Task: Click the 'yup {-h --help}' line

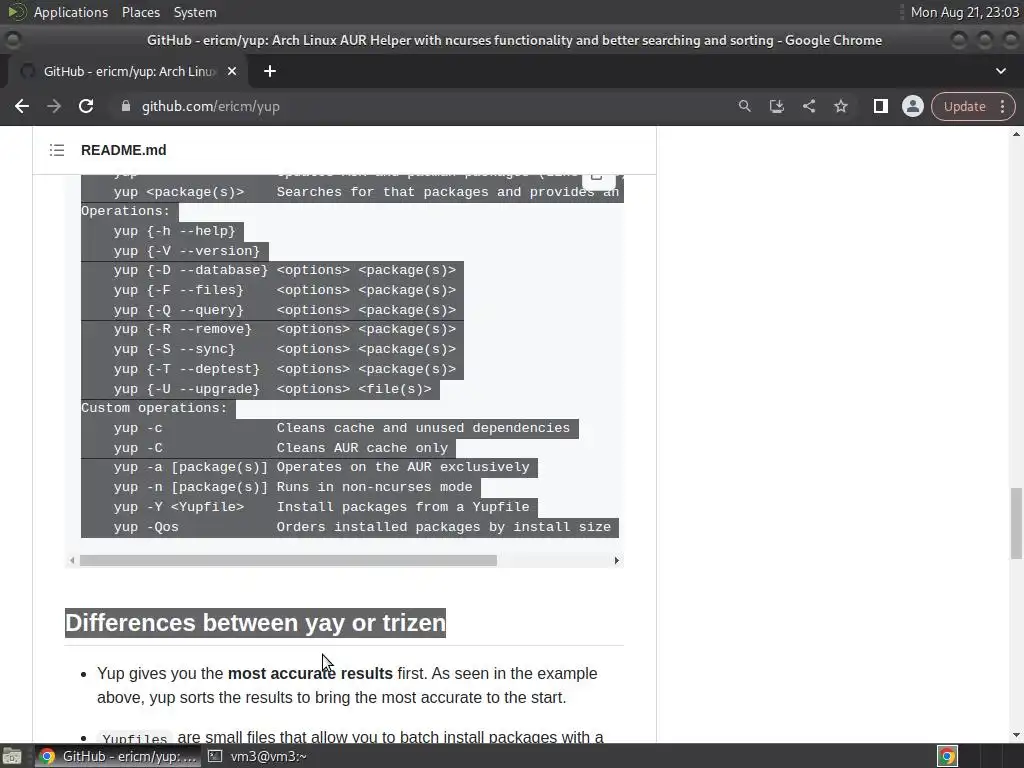Action: [x=174, y=231]
